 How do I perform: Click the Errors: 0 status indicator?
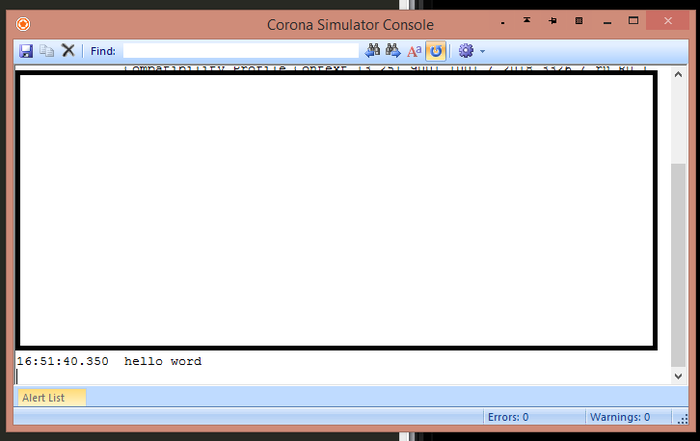coord(508,417)
